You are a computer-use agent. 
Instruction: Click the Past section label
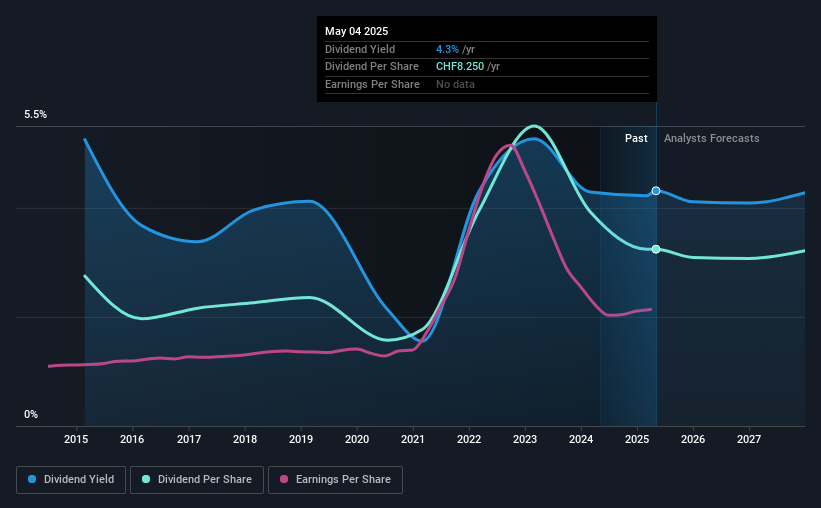(x=636, y=138)
